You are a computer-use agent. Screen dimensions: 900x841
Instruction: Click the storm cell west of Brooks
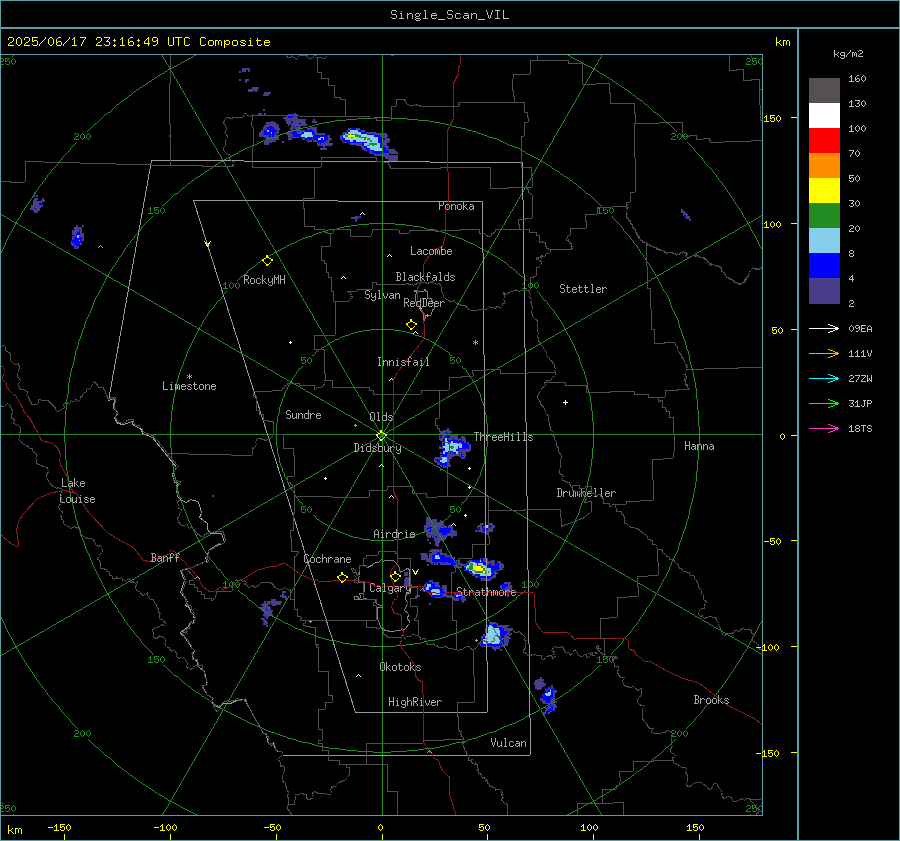pyautogui.click(x=548, y=696)
